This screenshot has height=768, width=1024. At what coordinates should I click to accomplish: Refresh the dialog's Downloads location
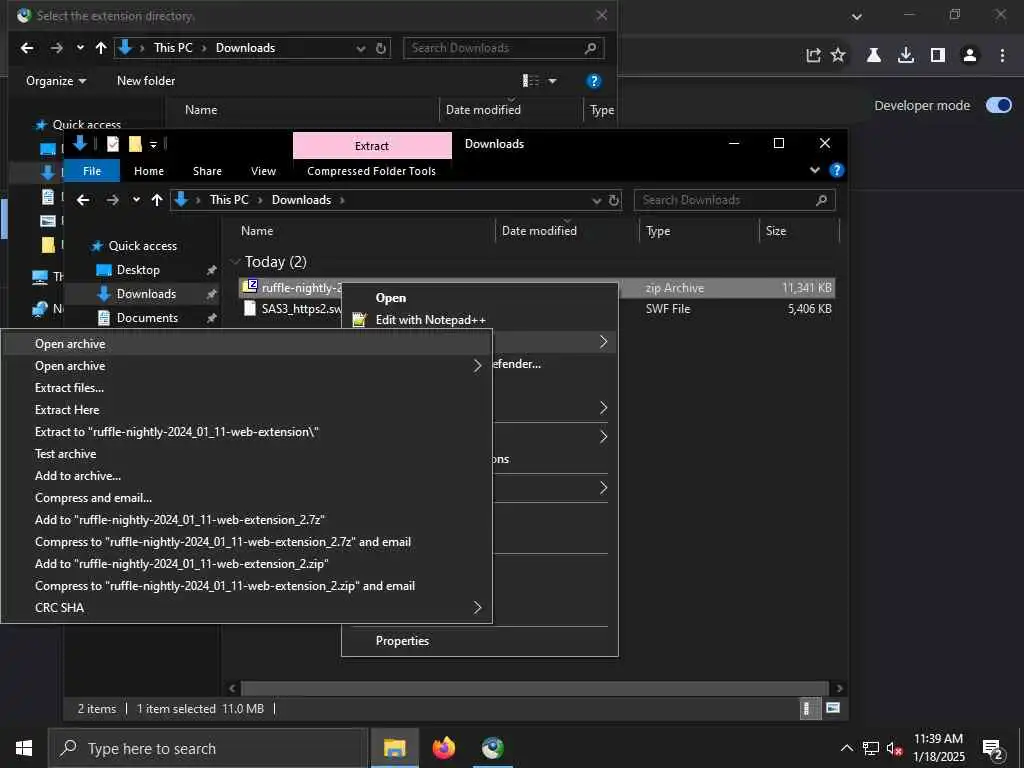point(381,48)
